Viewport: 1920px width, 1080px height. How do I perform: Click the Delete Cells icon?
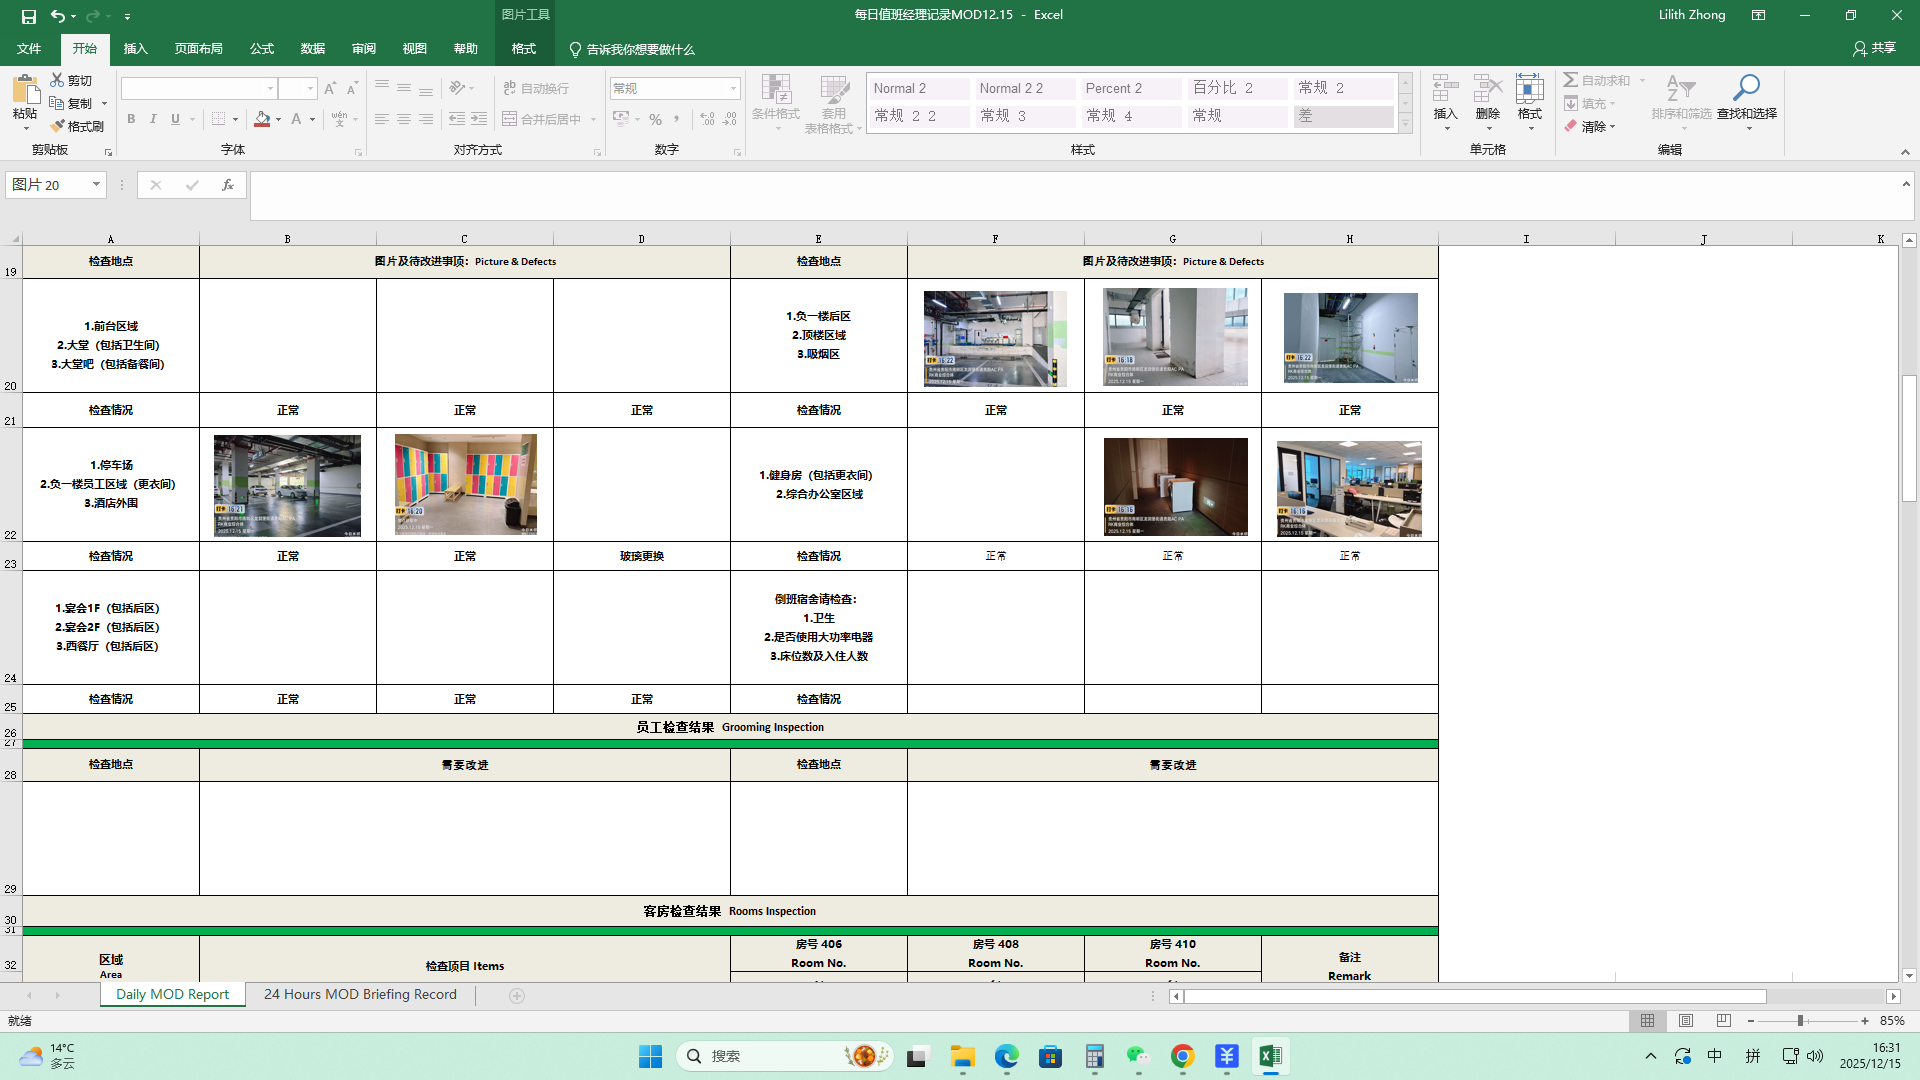(1487, 88)
